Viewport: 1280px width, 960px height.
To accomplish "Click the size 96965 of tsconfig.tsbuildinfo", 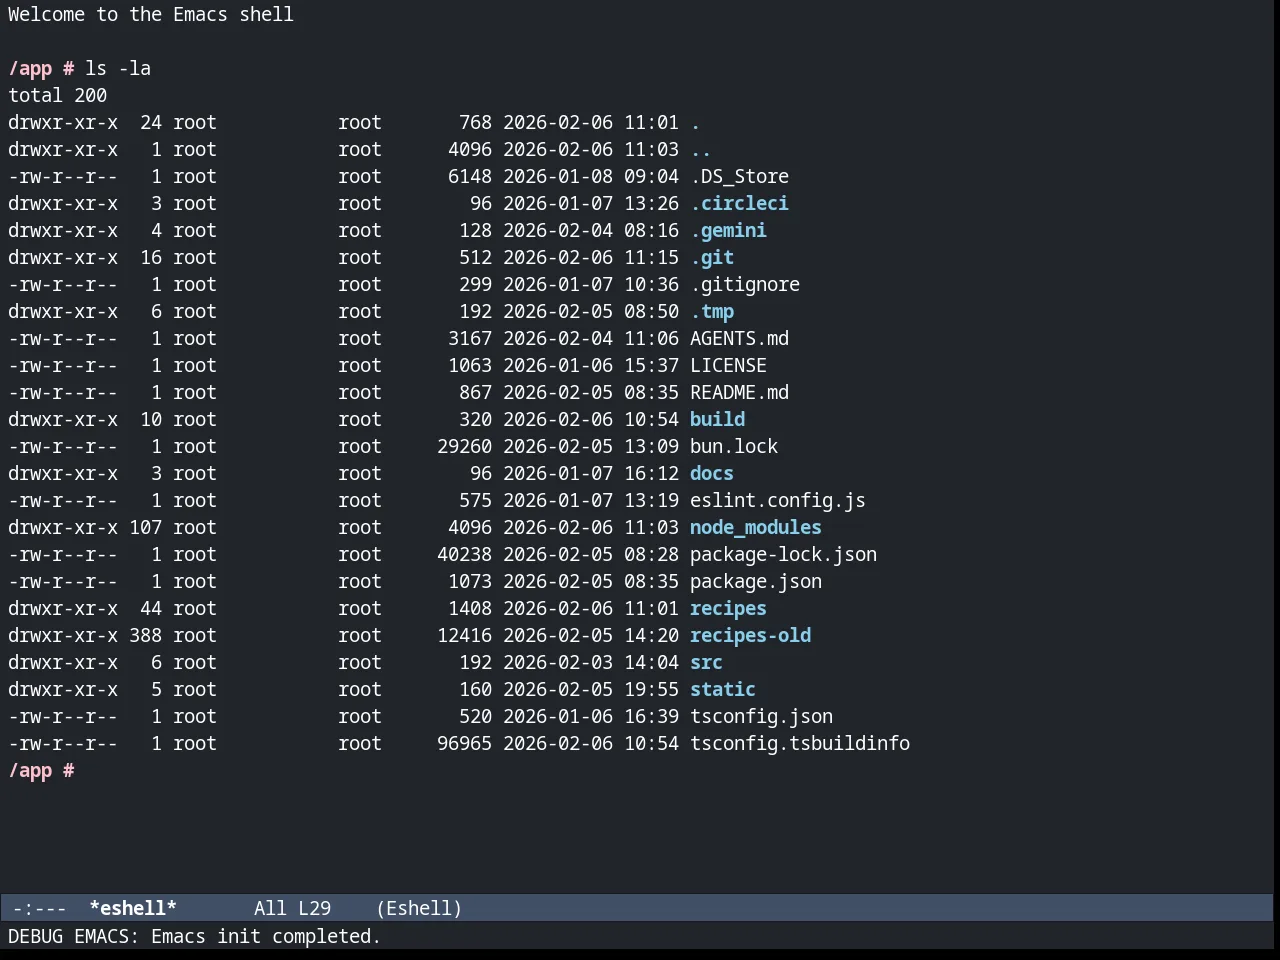I will (464, 743).
